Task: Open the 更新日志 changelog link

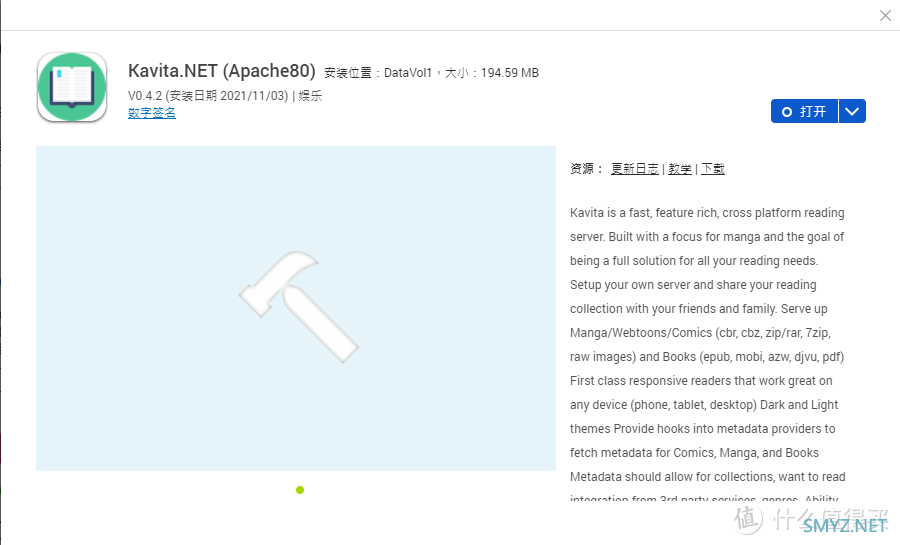Action: (x=634, y=169)
